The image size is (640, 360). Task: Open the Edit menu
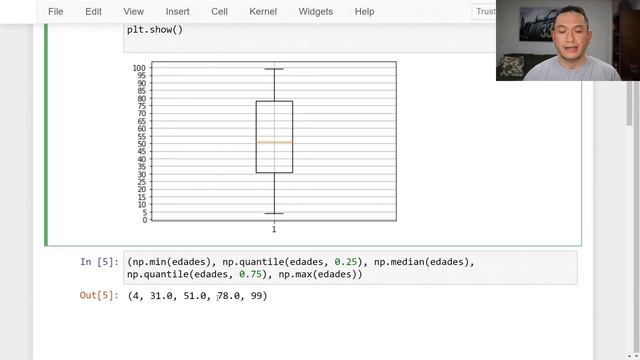click(x=93, y=12)
